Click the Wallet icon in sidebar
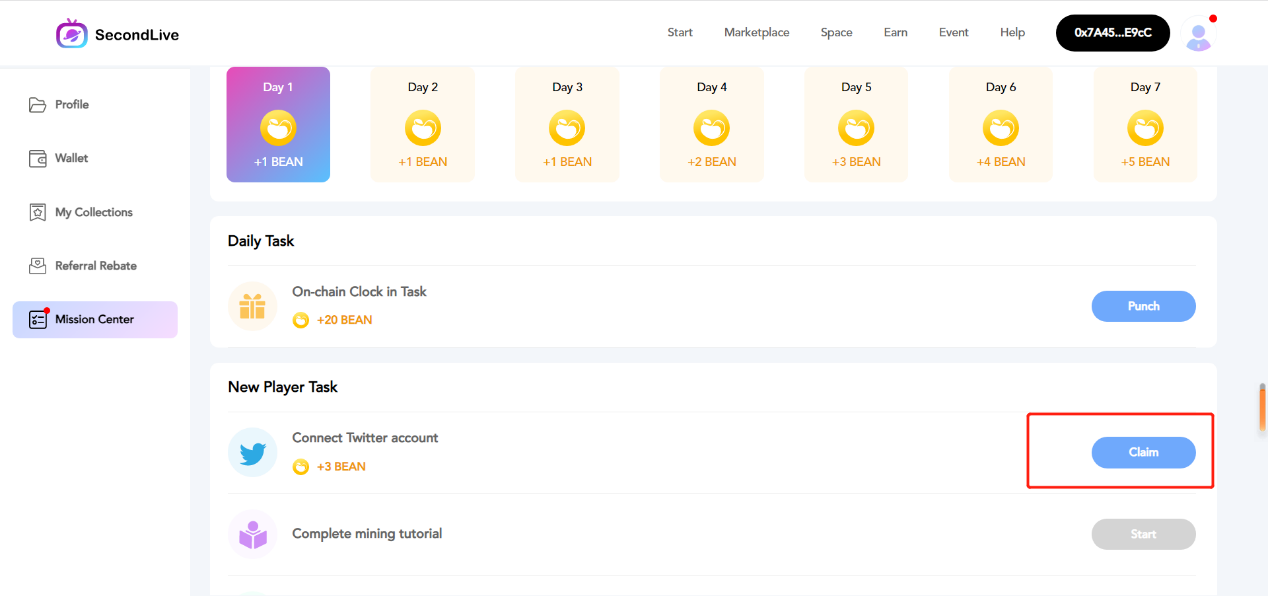Image resolution: width=1268 pixels, height=596 pixels. (x=38, y=158)
